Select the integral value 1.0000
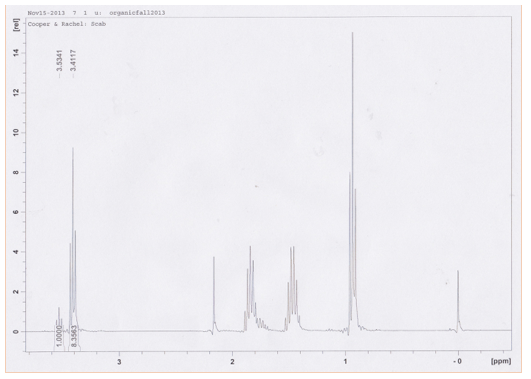Viewport: 531px width, 379px height. 60,336
